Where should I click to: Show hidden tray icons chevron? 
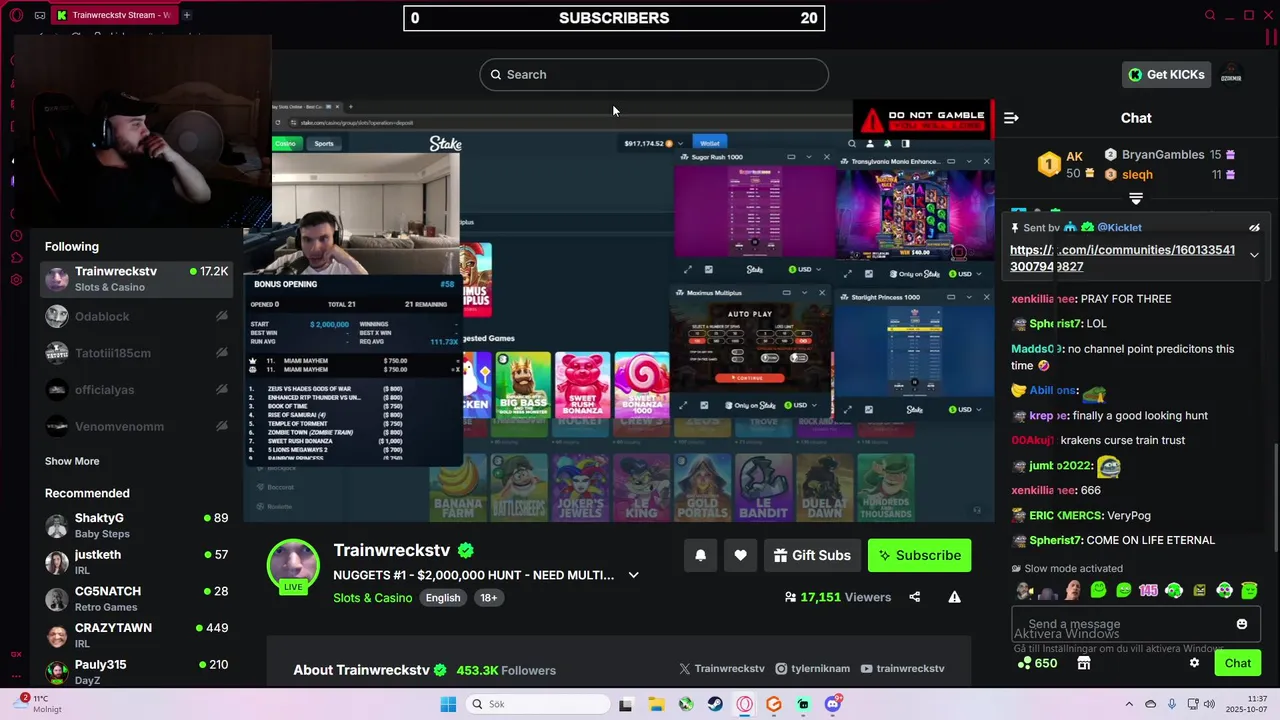coord(1129,704)
